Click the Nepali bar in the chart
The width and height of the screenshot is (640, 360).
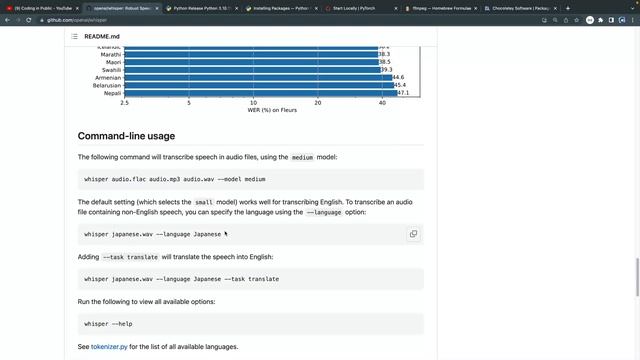(x=260, y=93)
